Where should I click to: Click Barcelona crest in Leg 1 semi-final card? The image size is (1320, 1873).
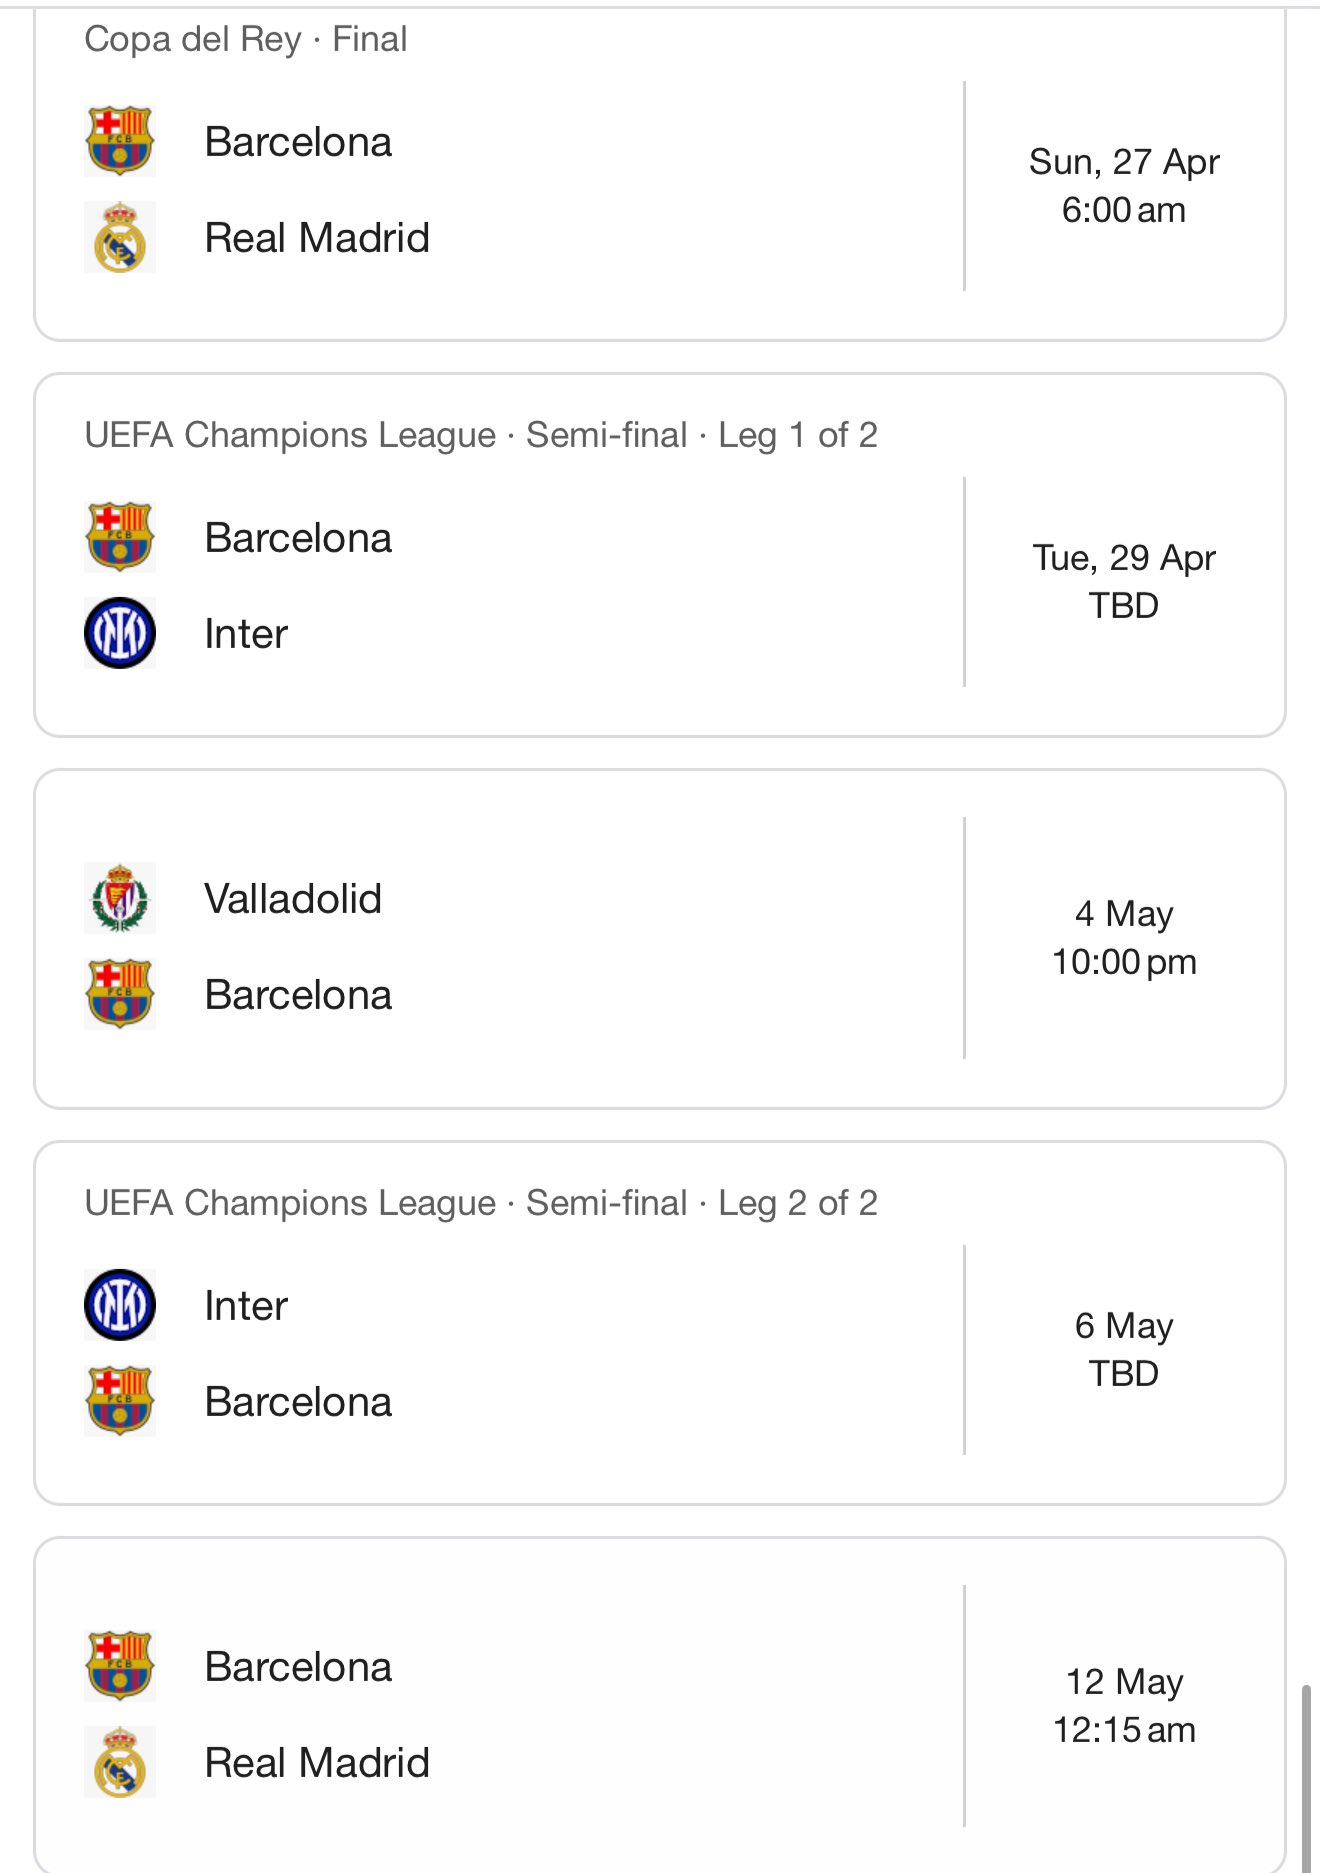point(120,537)
